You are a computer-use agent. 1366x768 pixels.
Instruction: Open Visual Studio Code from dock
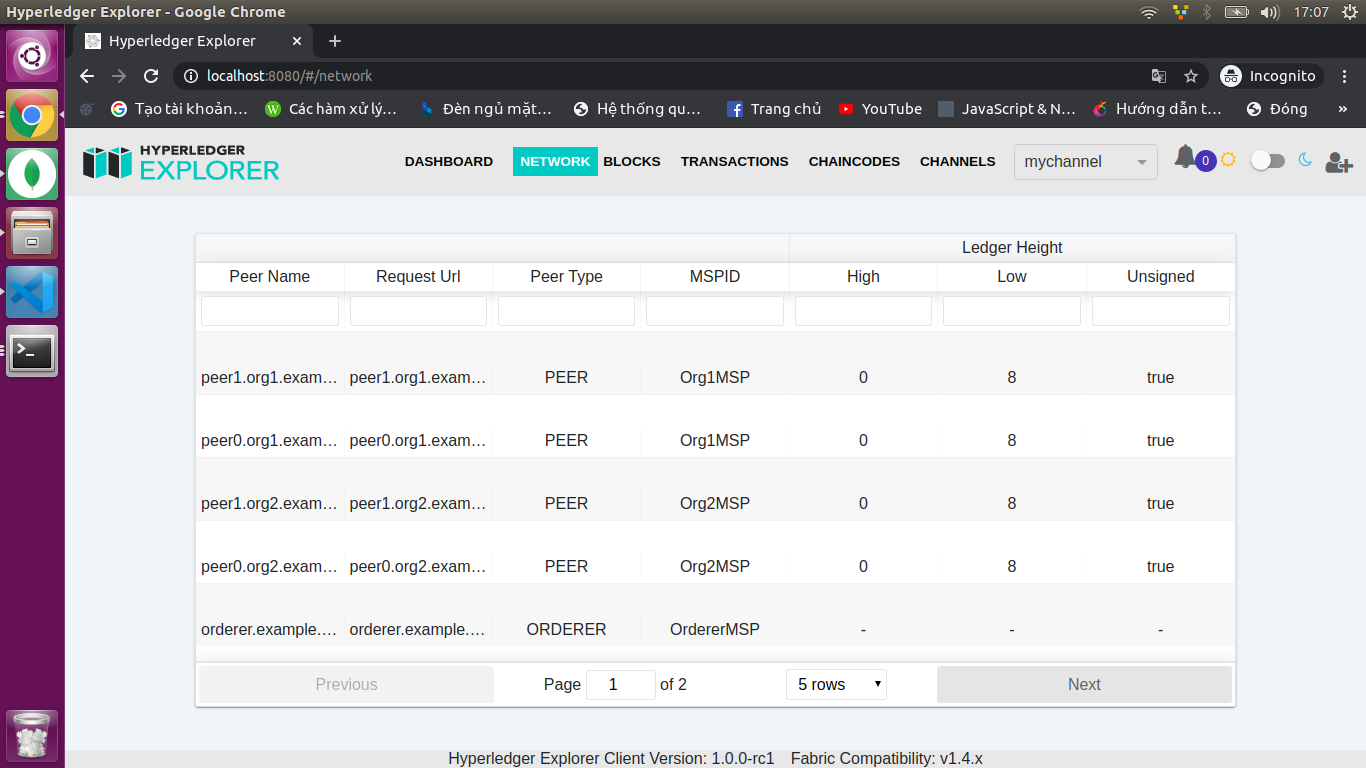pyautogui.click(x=32, y=292)
